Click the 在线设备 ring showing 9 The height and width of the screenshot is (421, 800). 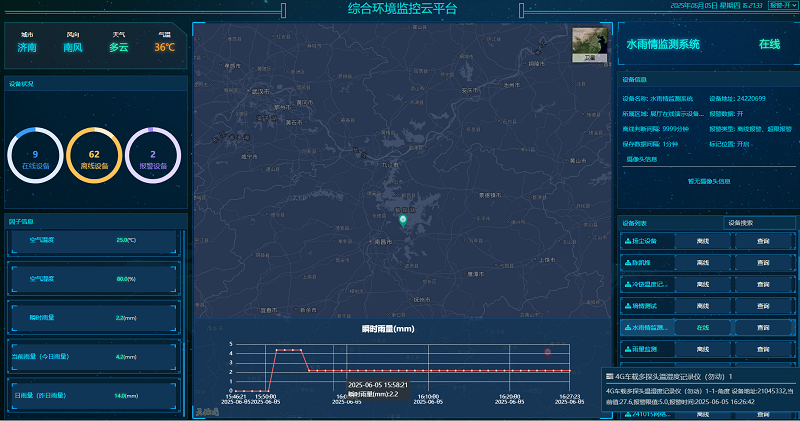[x=35, y=156]
